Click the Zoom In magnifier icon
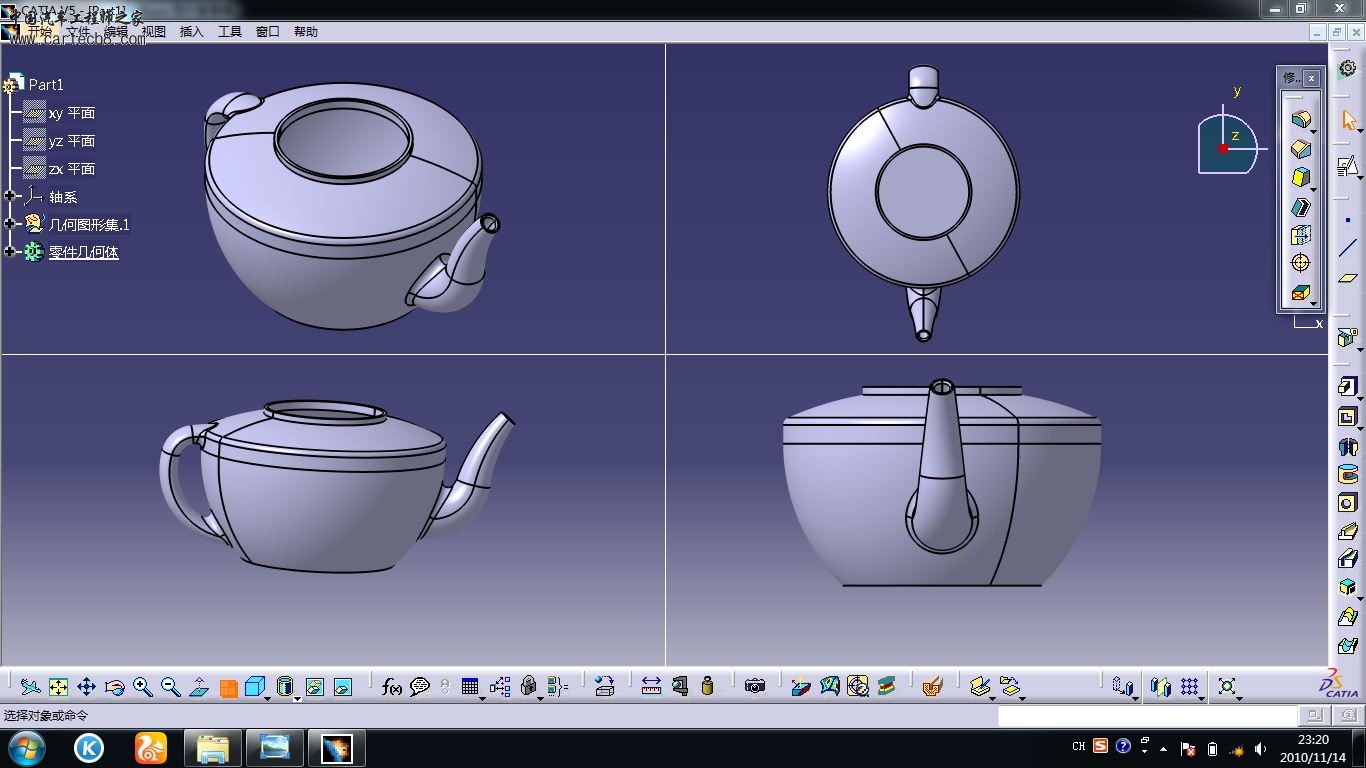1366x768 pixels. [x=143, y=686]
